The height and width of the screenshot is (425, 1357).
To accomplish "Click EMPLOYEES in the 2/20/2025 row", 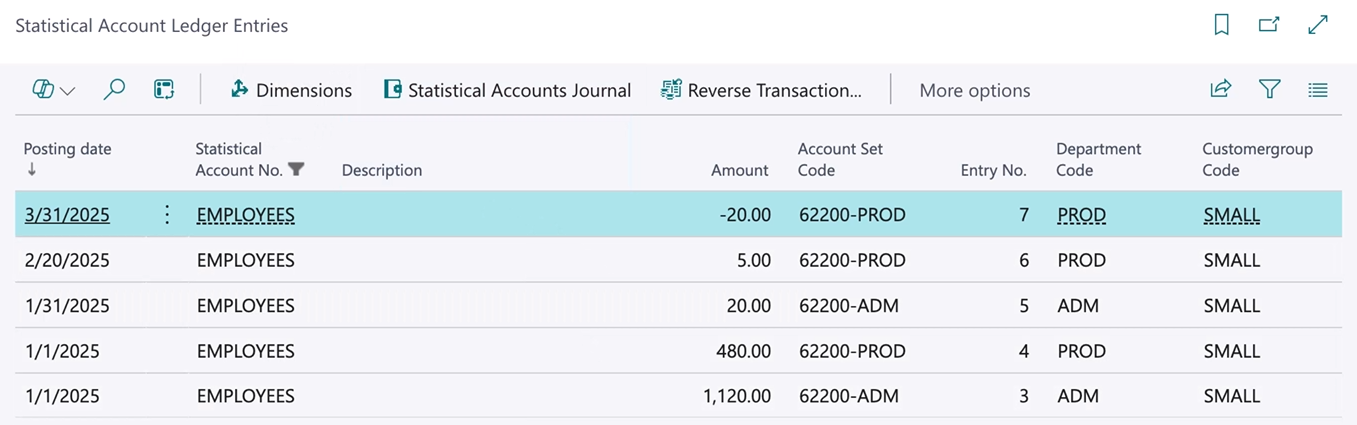I will pyautogui.click(x=245, y=260).
